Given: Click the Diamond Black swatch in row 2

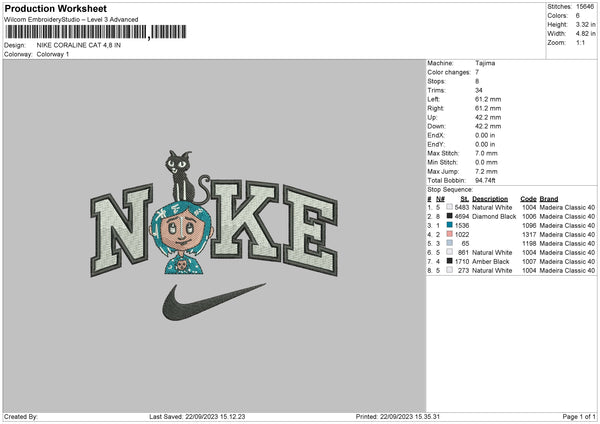Looking at the screenshot, I should [450, 216].
